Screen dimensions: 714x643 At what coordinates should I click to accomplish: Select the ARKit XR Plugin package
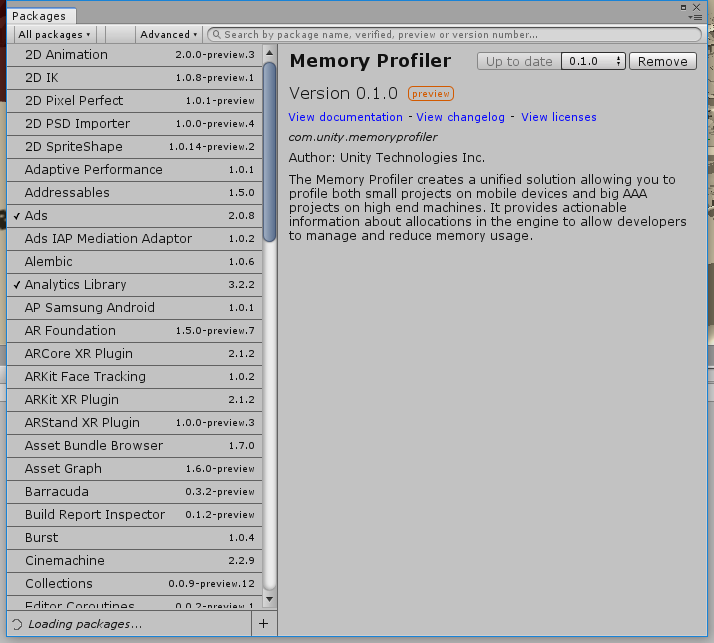(x=135, y=400)
